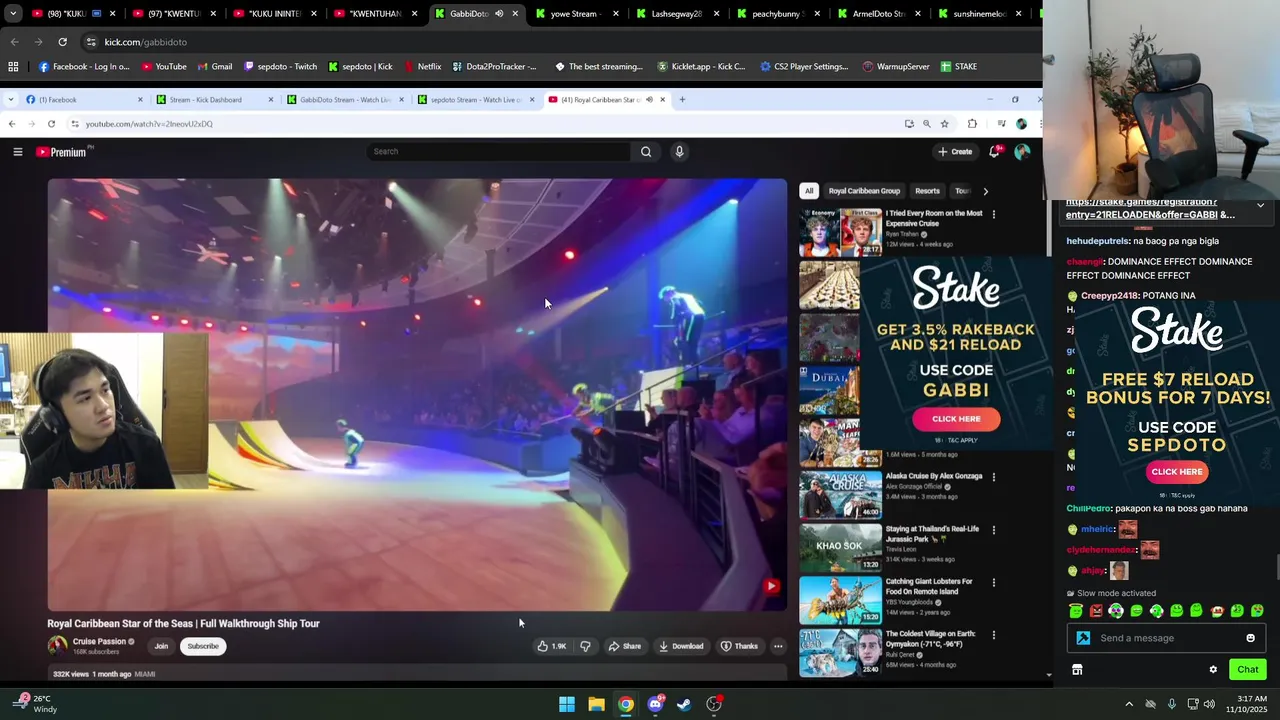The width and height of the screenshot is (1280, 720).
Task: Click the YouTube search input field
Action: tap(498, 152)
